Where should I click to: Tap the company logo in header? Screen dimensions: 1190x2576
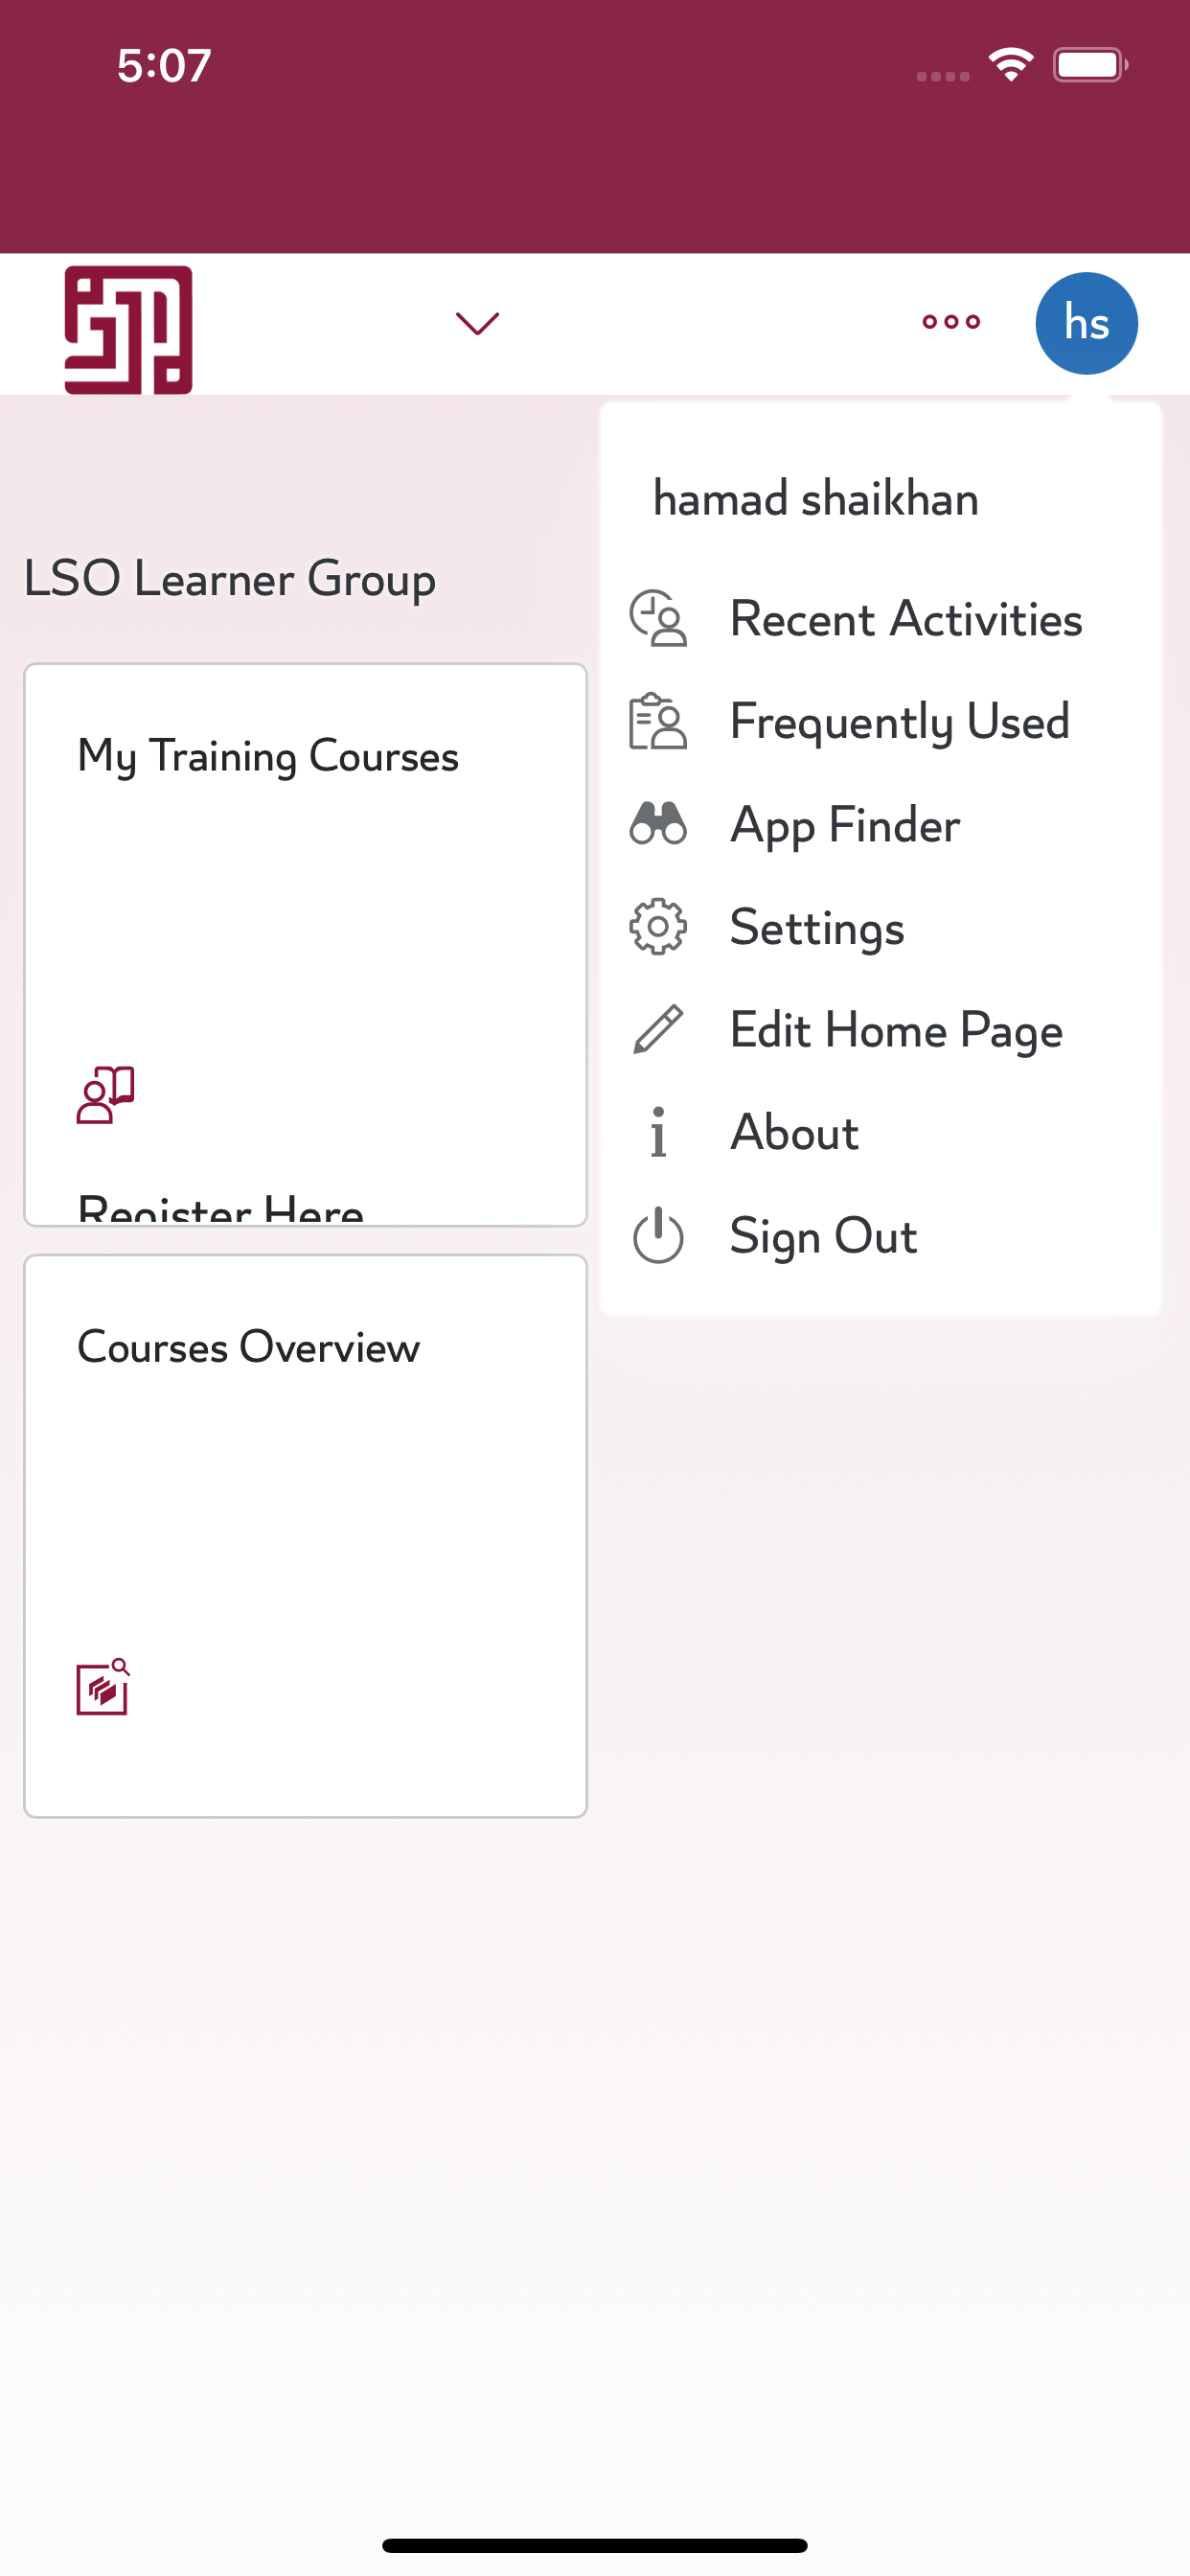pos(128,329)
